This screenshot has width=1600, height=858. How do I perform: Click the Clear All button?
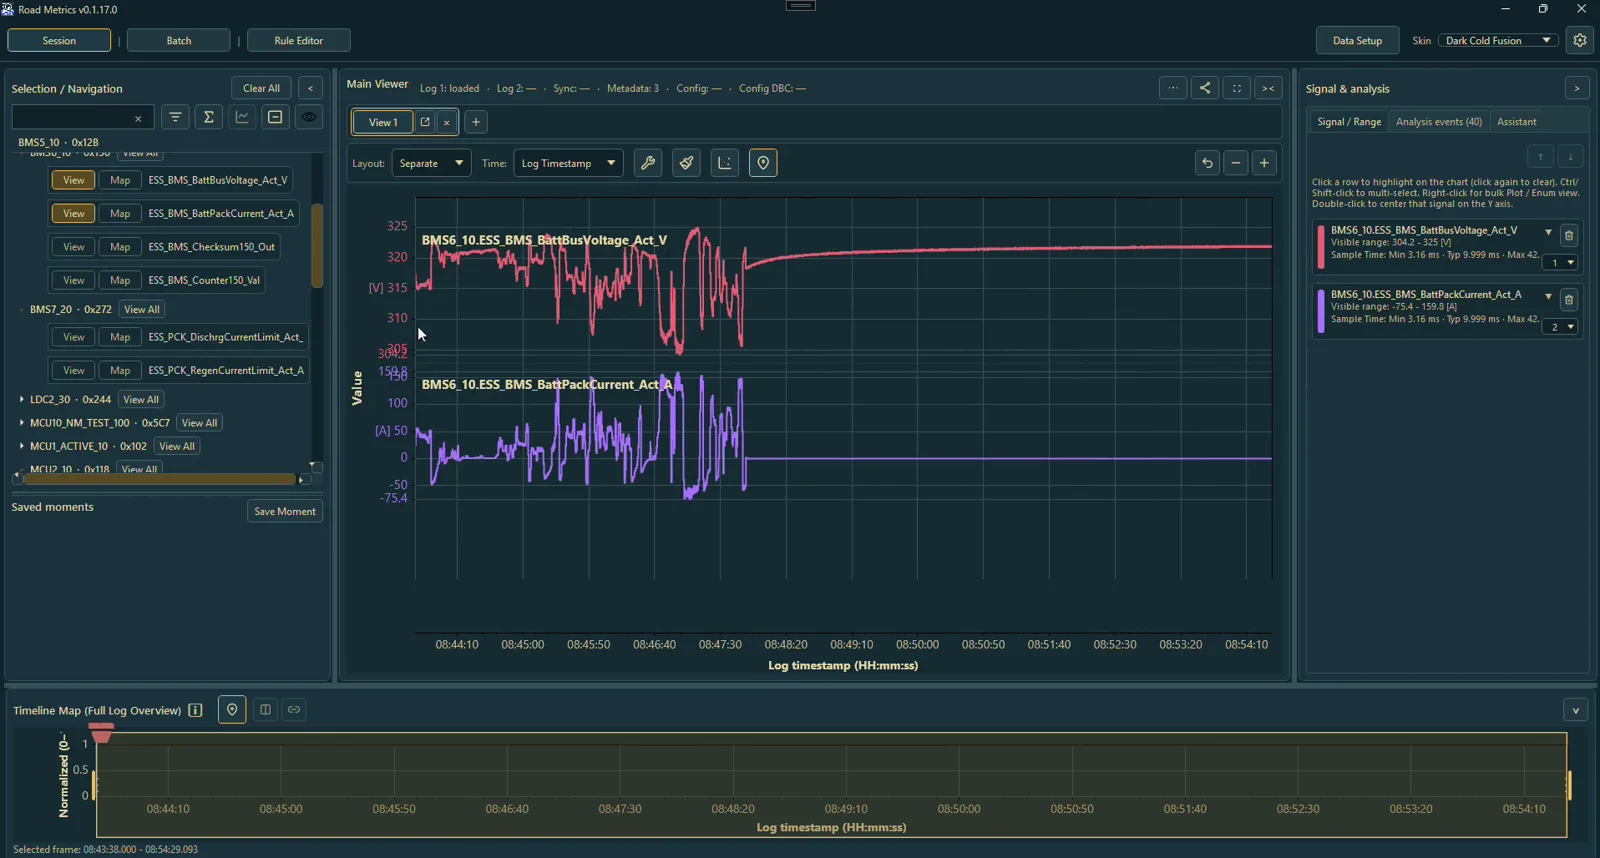tap(261, 88)
